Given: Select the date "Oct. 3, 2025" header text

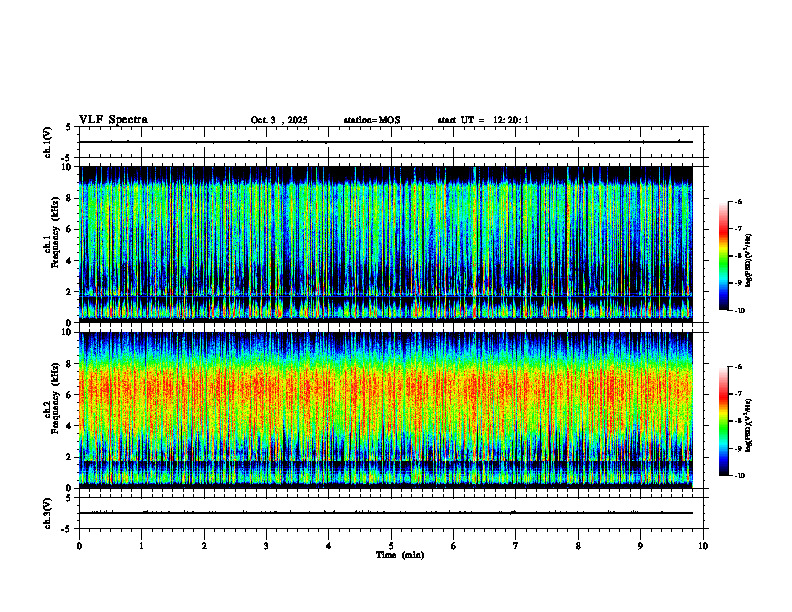Looking at the screenshot, I should point(279,120).
